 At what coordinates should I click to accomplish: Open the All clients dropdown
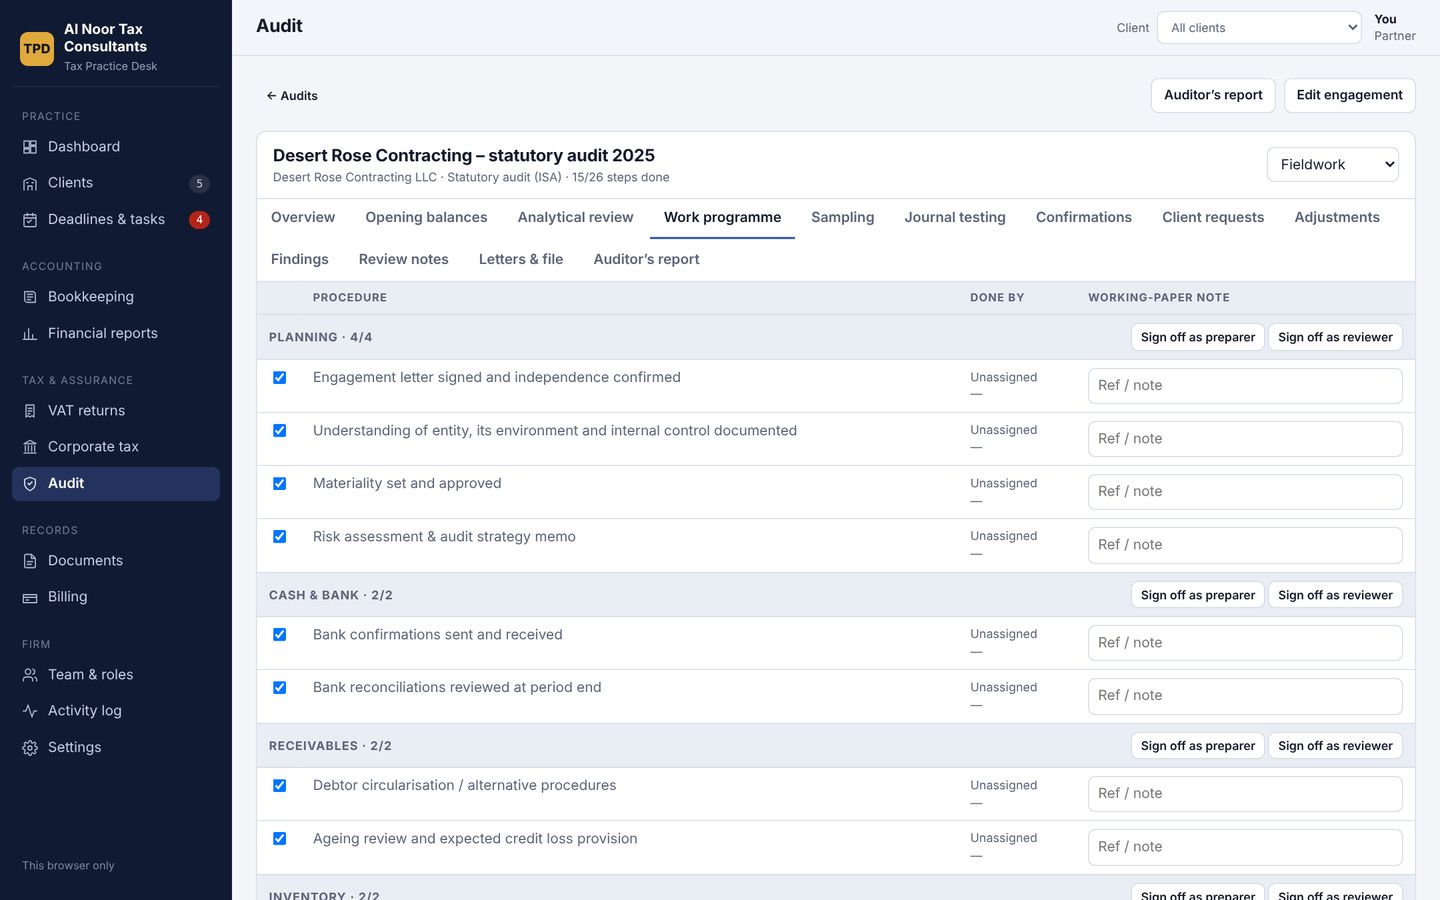(x=1259, y=28)
